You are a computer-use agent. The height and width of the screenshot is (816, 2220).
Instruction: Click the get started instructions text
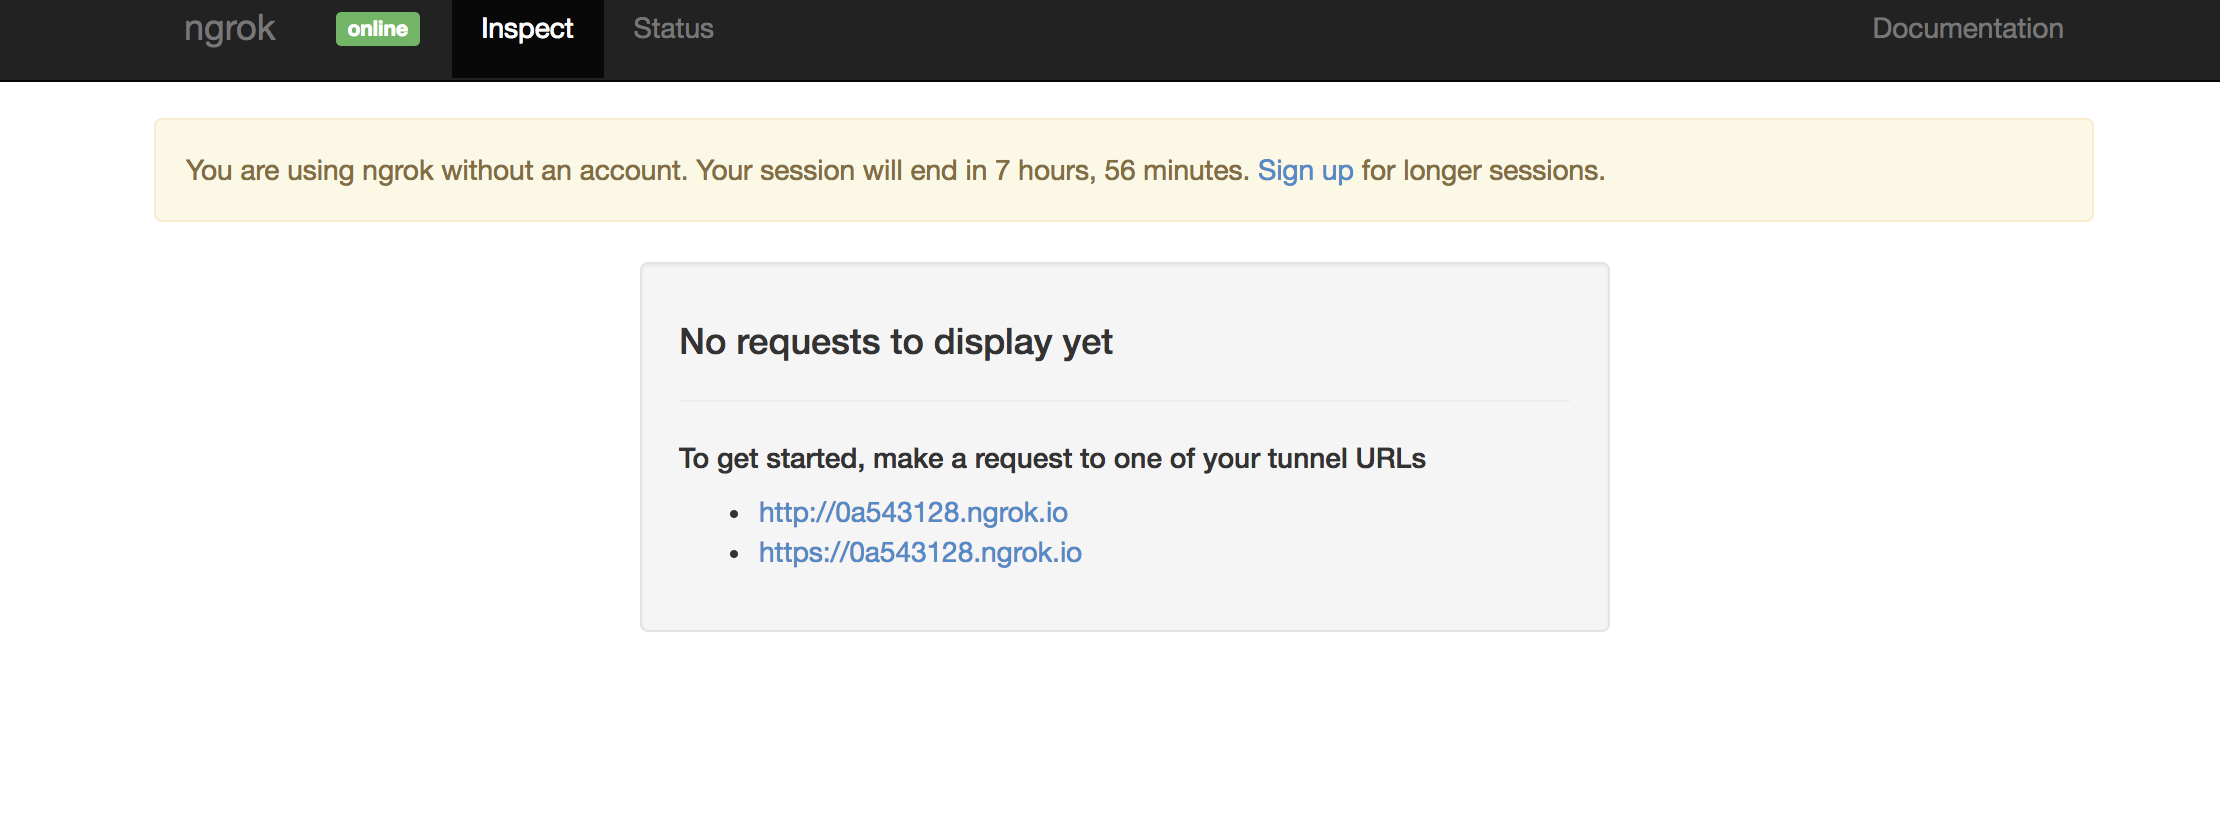tap(1053, 458)
